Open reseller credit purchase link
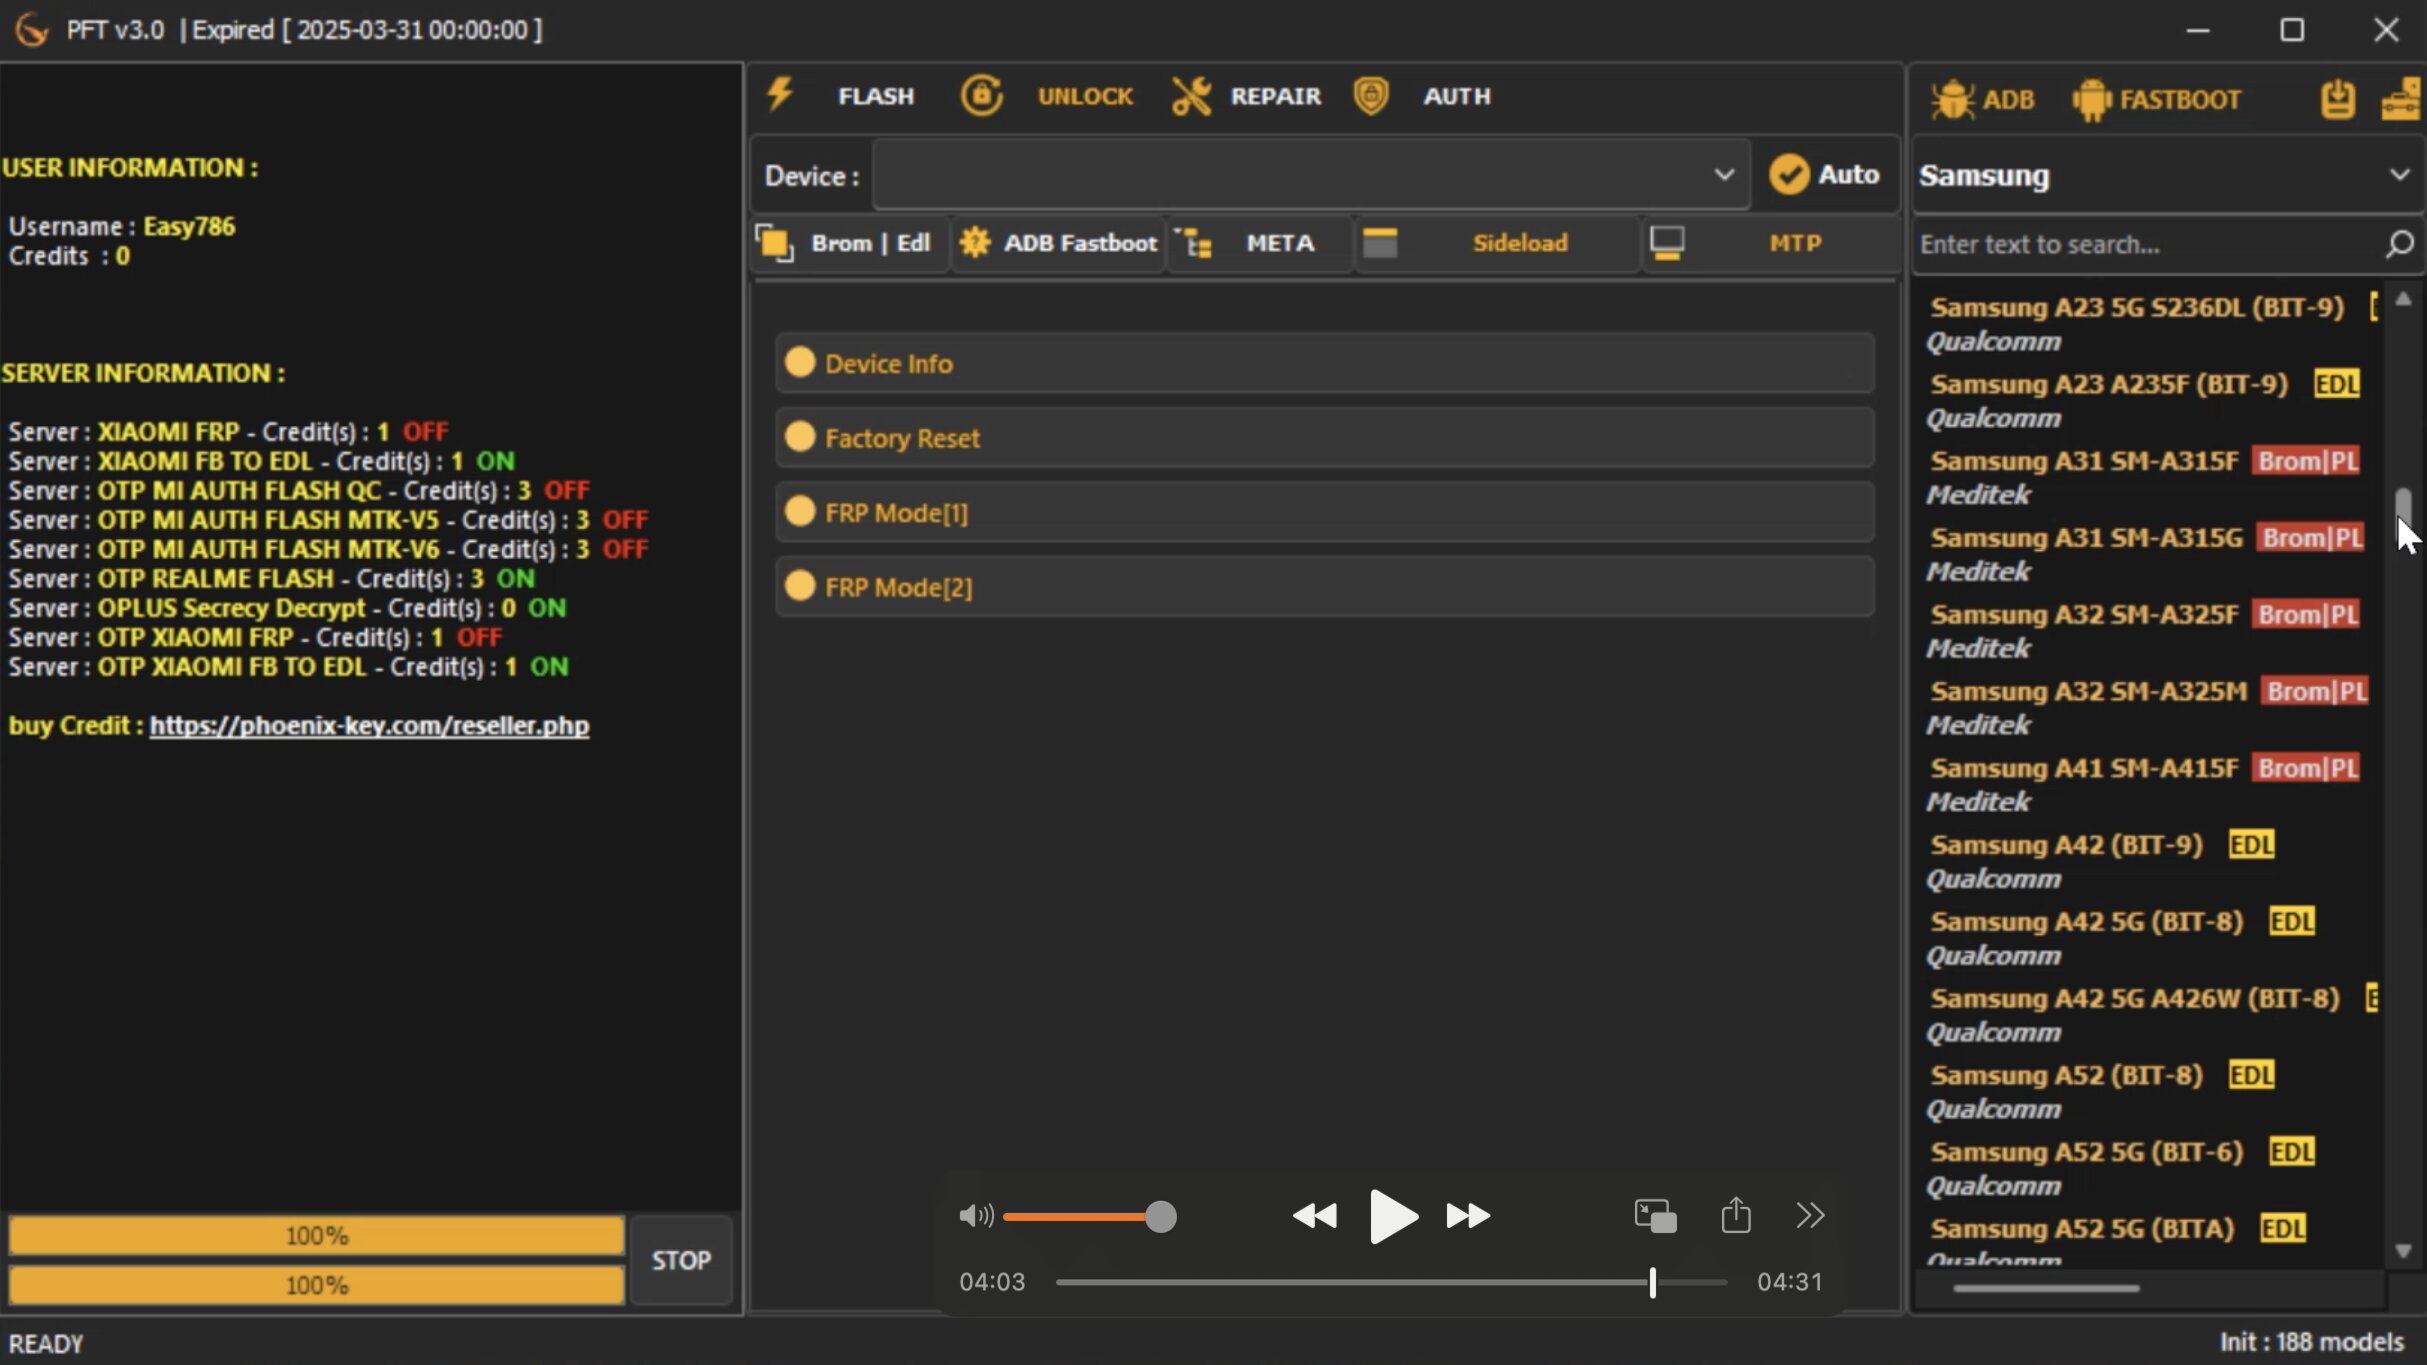This screenshot has width=2427, height=1365. [368, 725]
